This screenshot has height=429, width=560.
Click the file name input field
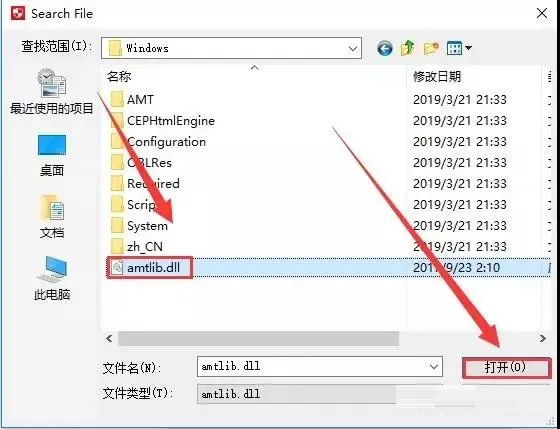tap(320, 366)
